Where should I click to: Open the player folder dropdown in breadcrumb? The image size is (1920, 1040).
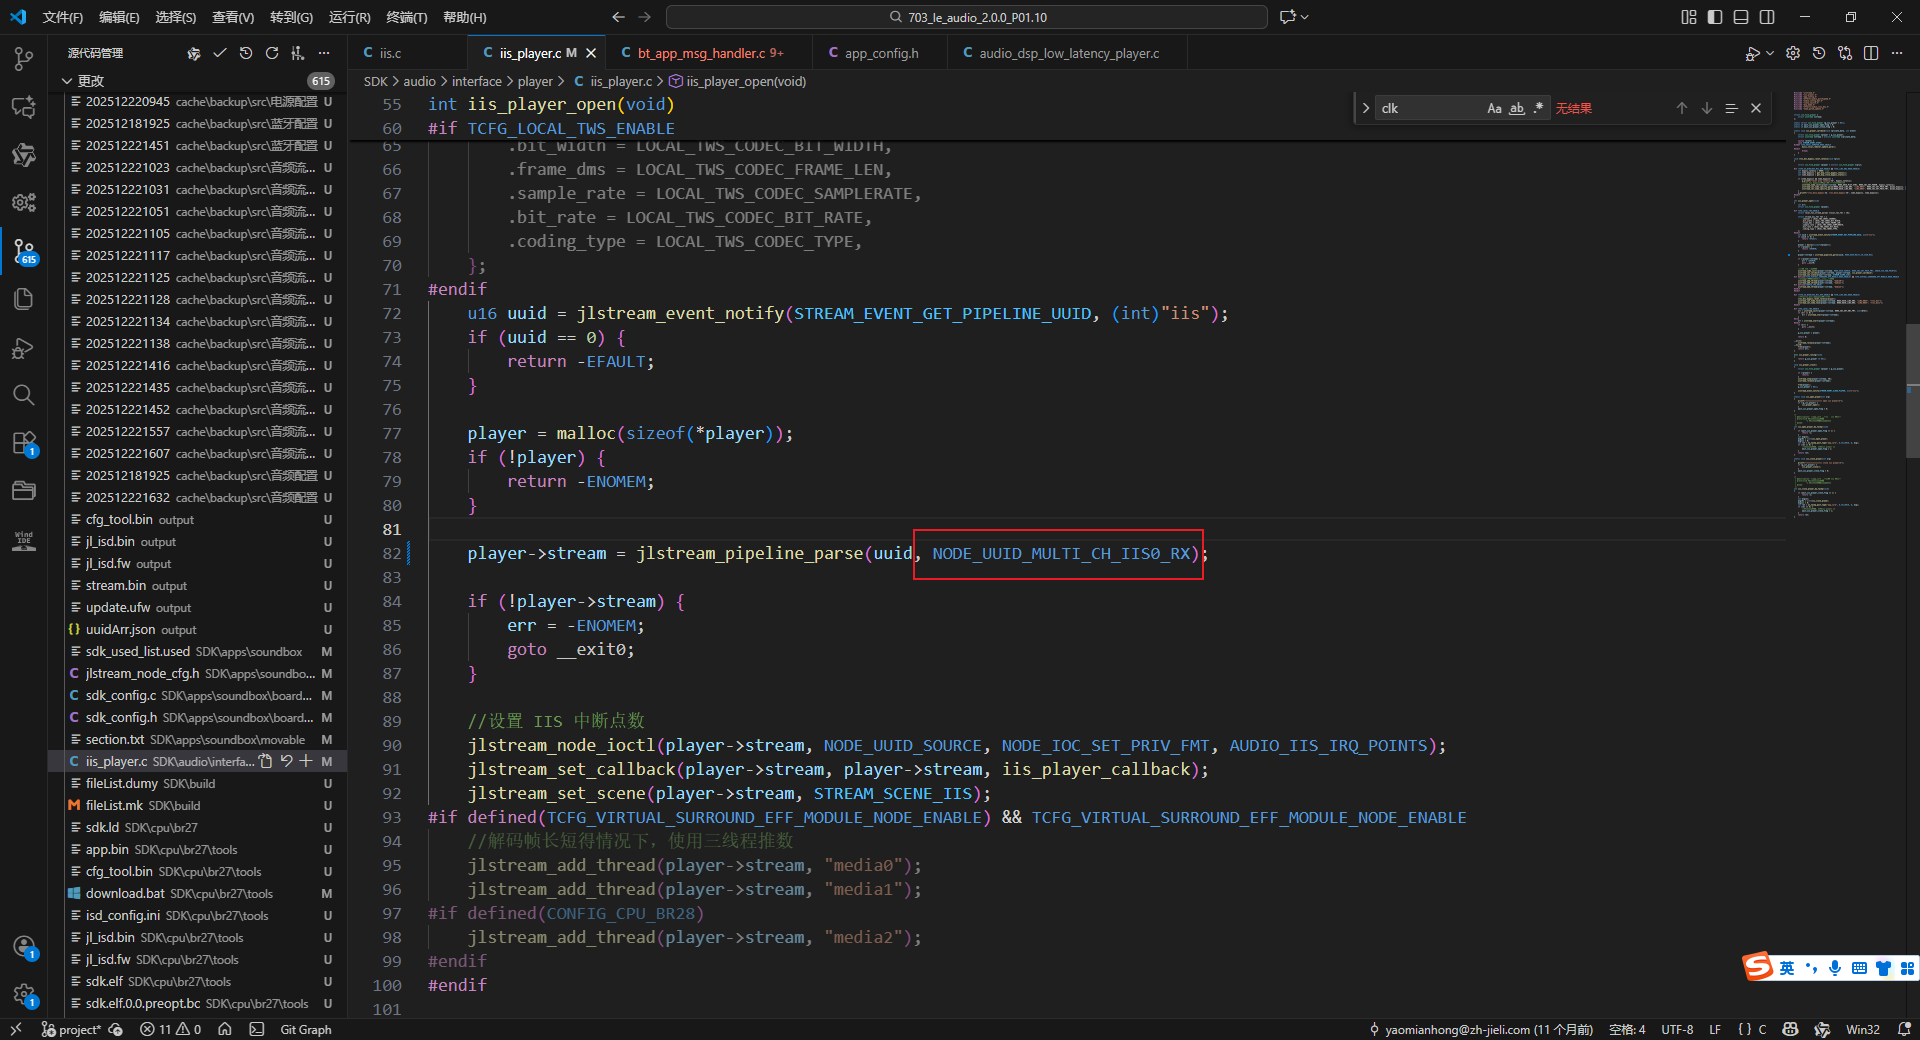coord(535,81)
